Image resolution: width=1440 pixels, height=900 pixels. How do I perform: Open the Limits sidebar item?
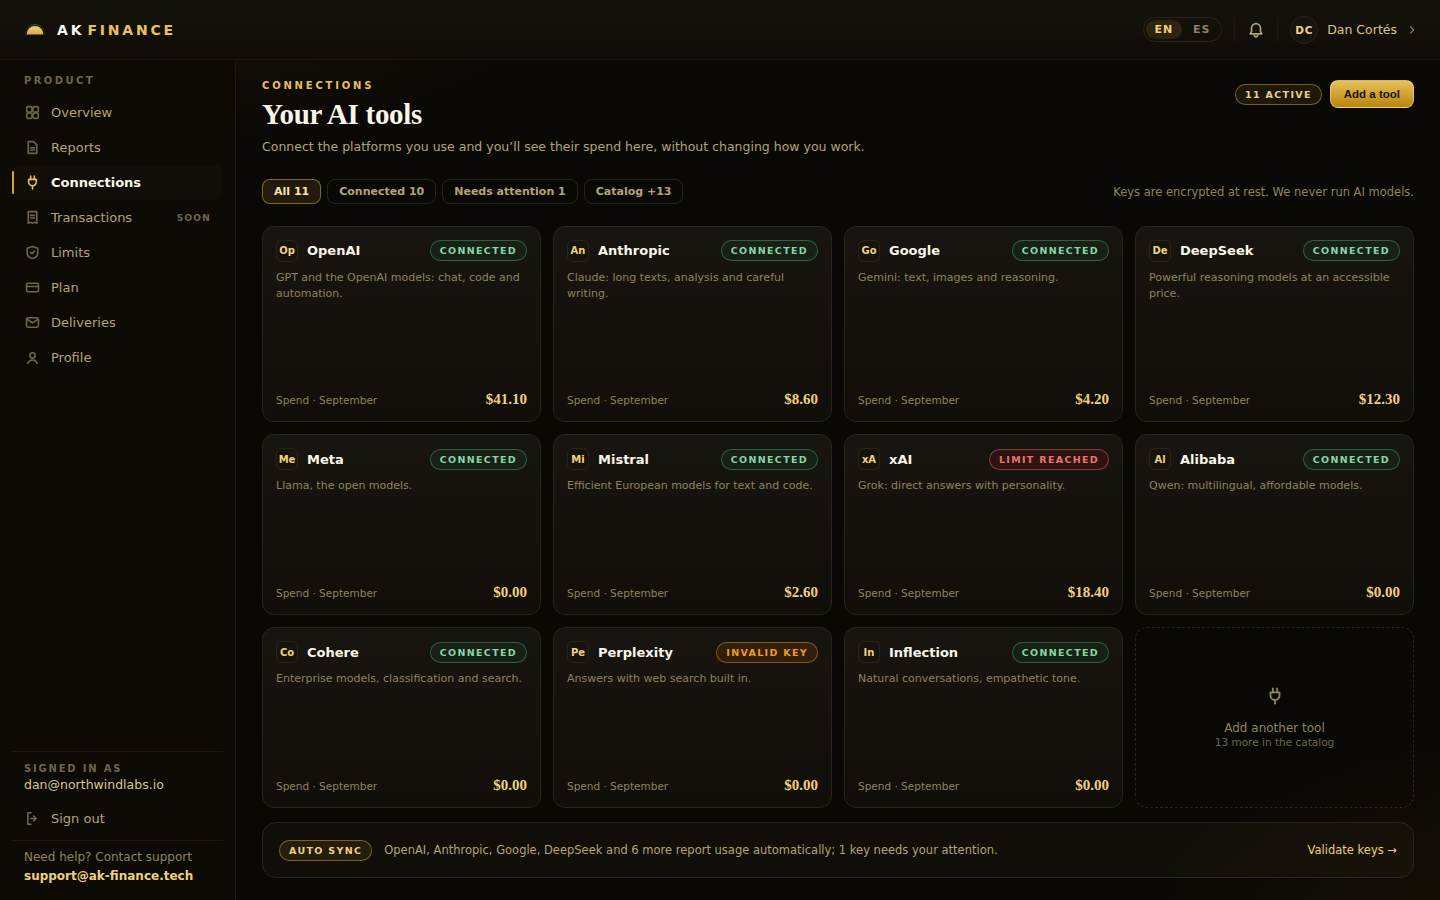tap(117, 253)
